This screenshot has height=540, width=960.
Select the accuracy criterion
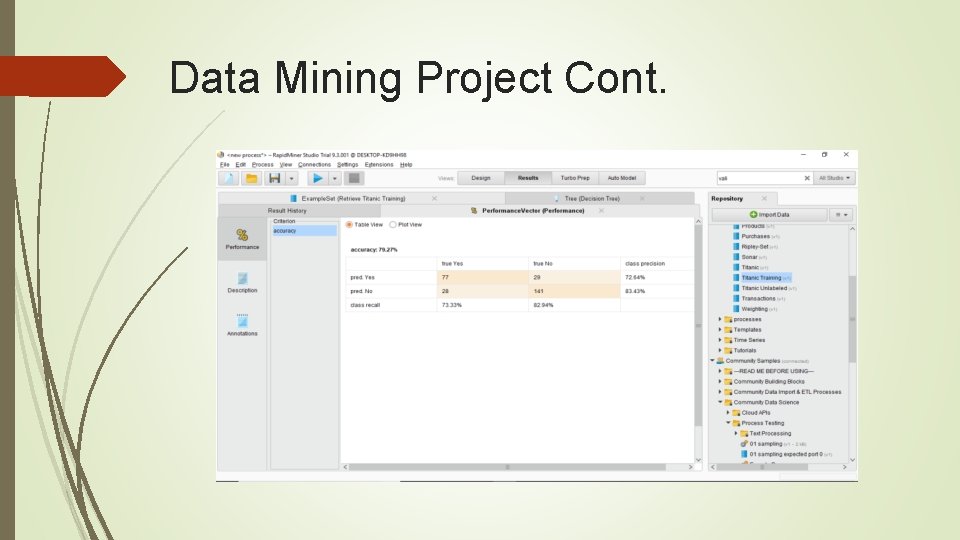(304, 231)
